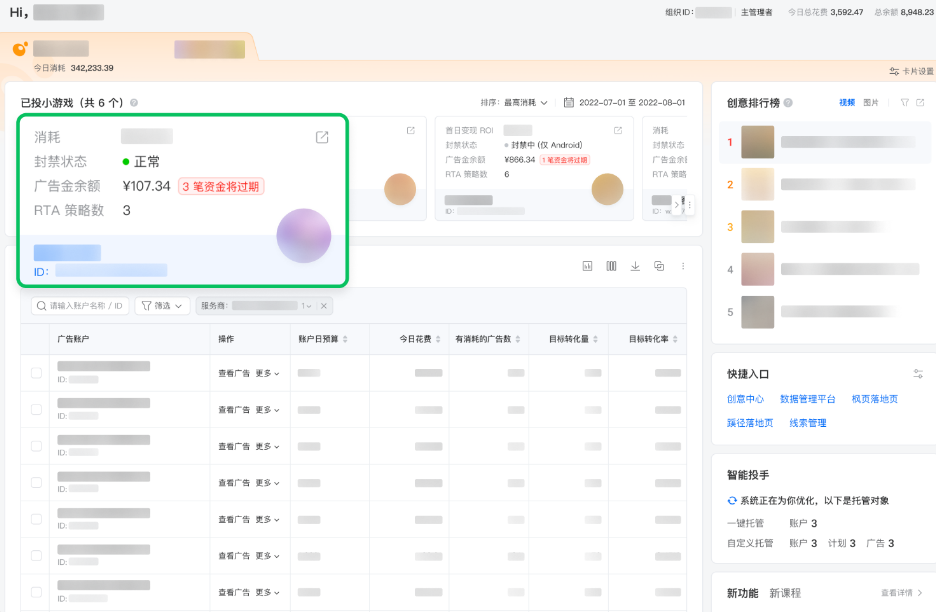Open the column settings icon above table
This screenshot has height=612, width=936.
pyautogui.click(x=611, y=266)
